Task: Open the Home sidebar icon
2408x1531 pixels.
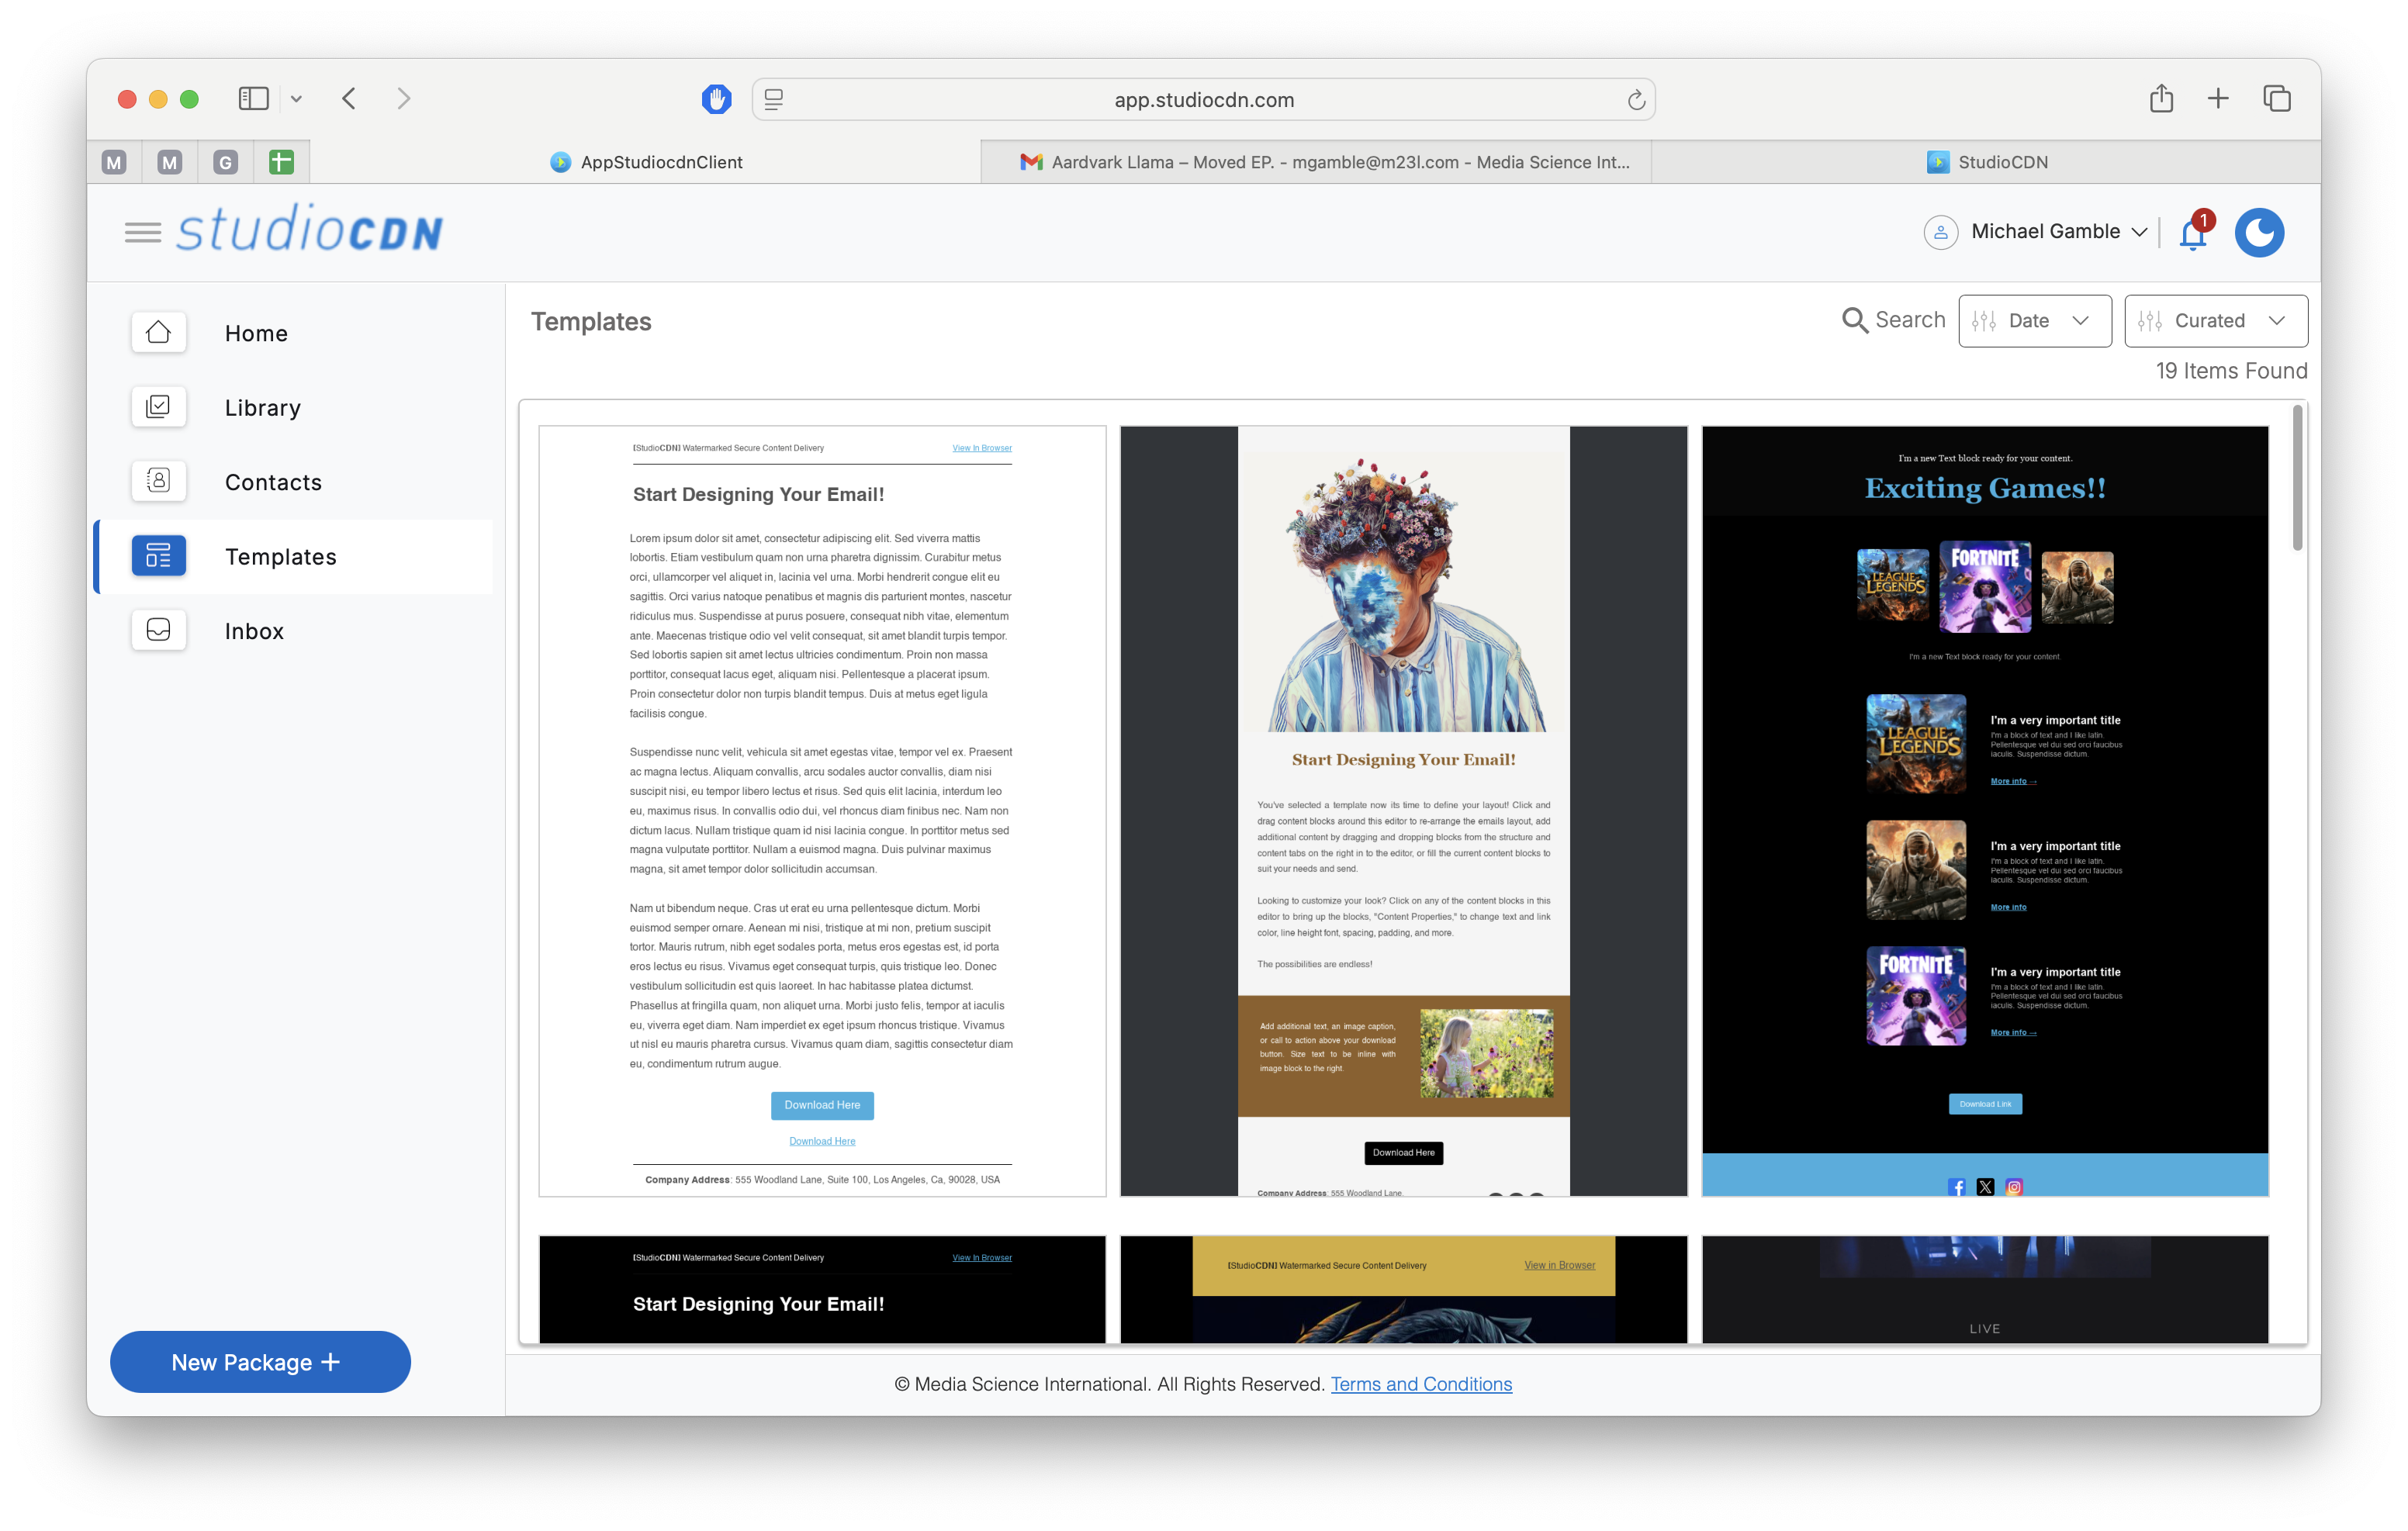Action: [x=158, y=332]
